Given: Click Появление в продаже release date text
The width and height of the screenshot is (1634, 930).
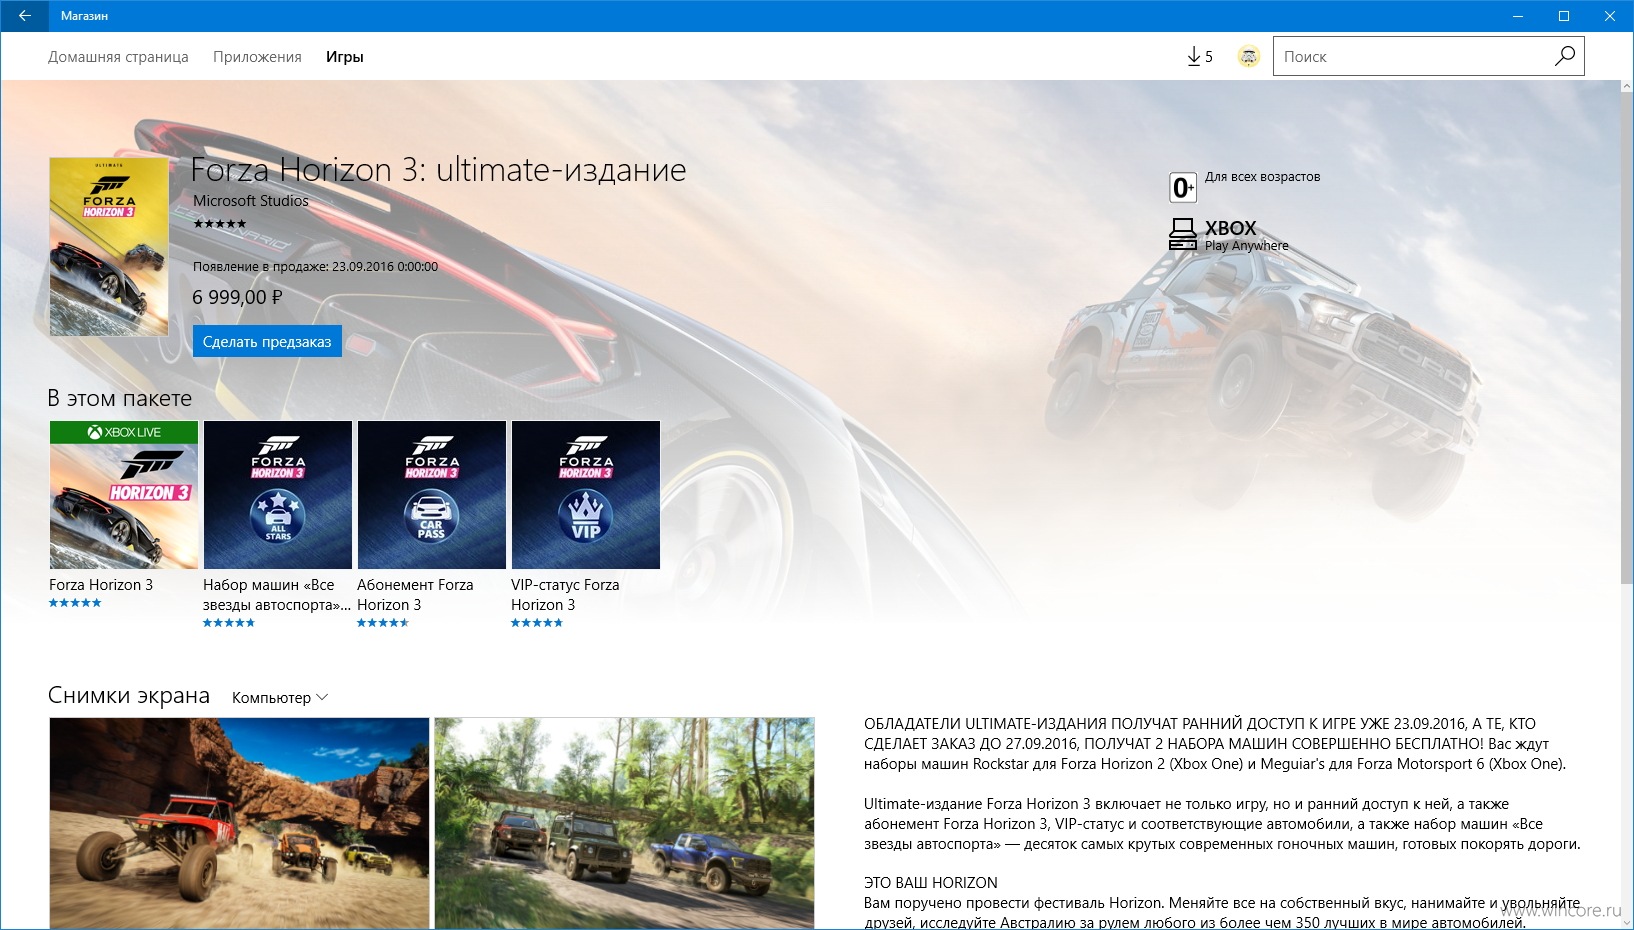Looking at the screenshot, I should pyautogui.click(x=315, y=267).
